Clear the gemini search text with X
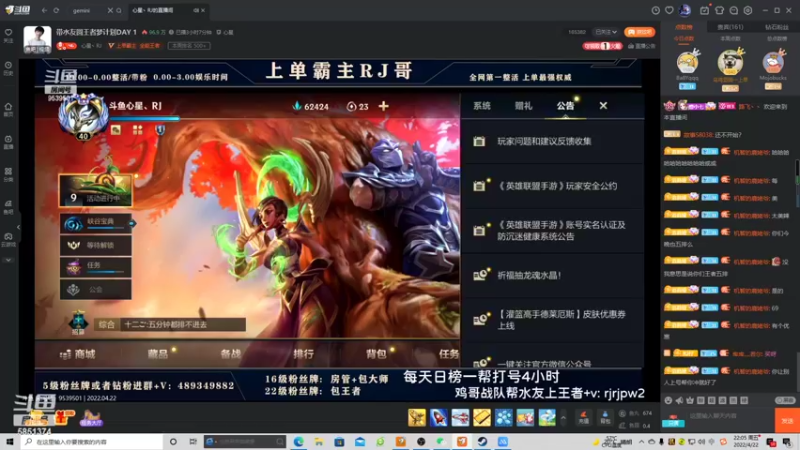This screenshot has width=800, height=450. (x=110, y=10)
